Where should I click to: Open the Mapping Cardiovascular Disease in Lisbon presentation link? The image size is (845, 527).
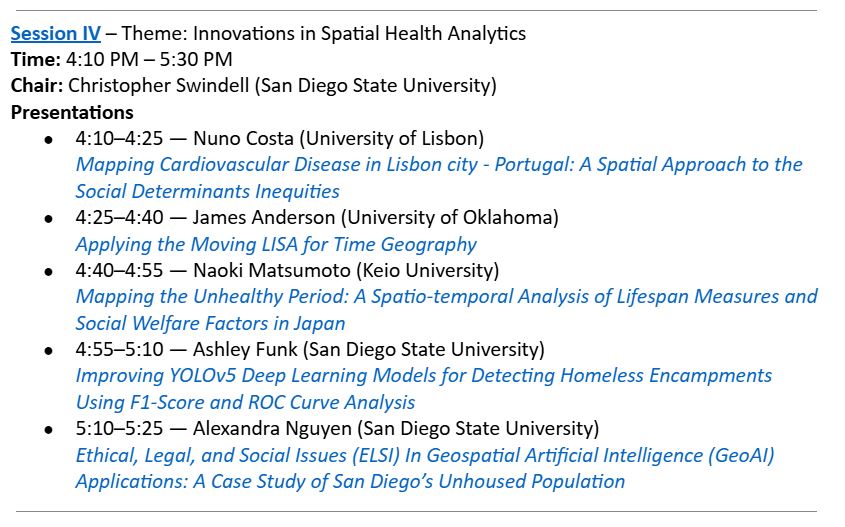pos(438,164)
